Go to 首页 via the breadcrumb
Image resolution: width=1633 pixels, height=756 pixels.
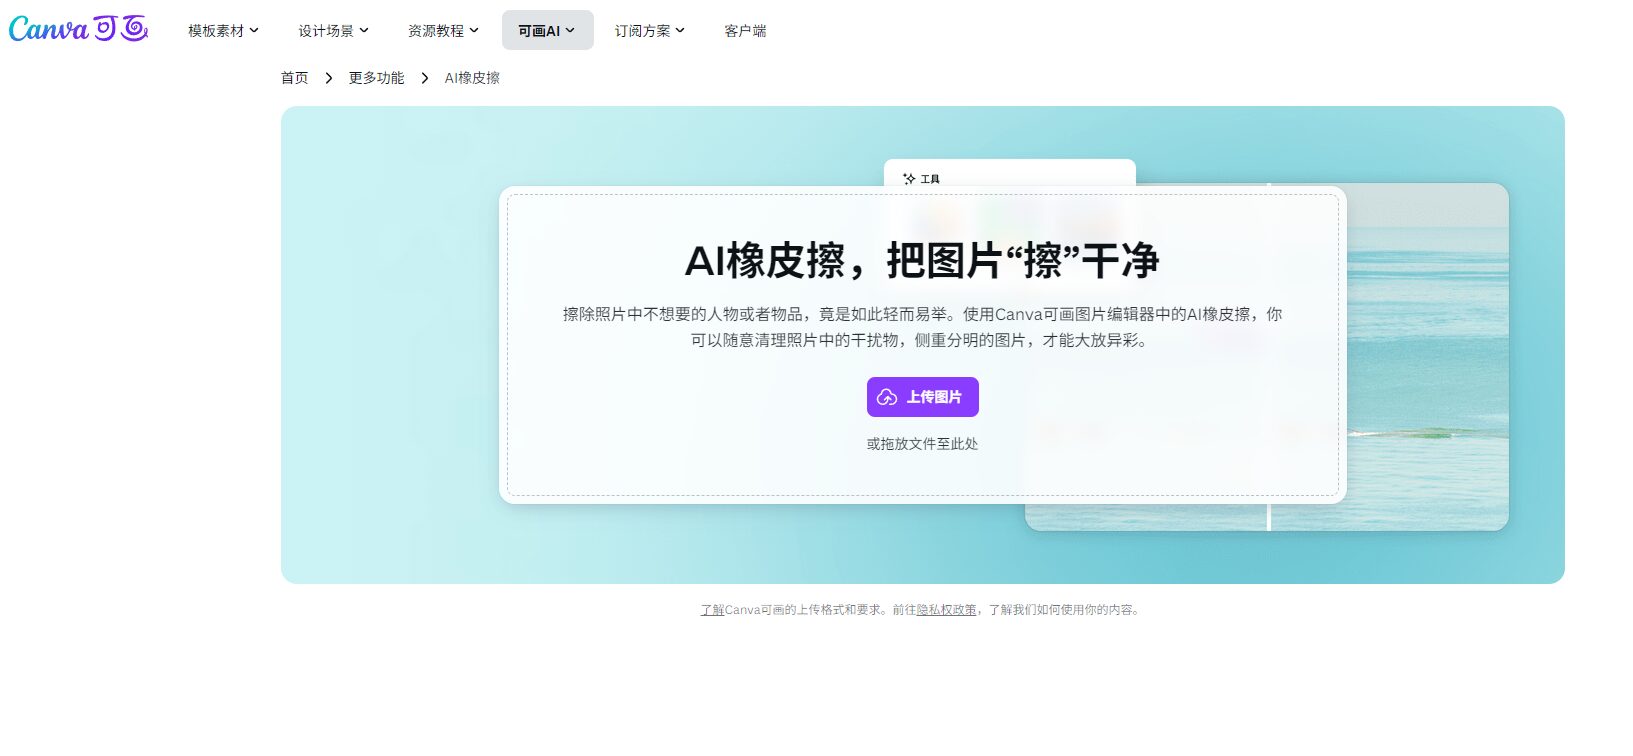[x=294, y=78]
